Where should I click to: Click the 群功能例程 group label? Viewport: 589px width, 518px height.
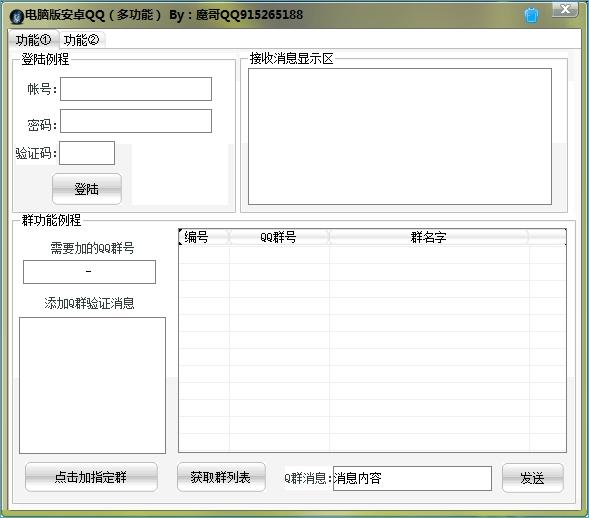pyautogui.click(x=51, y=220)
